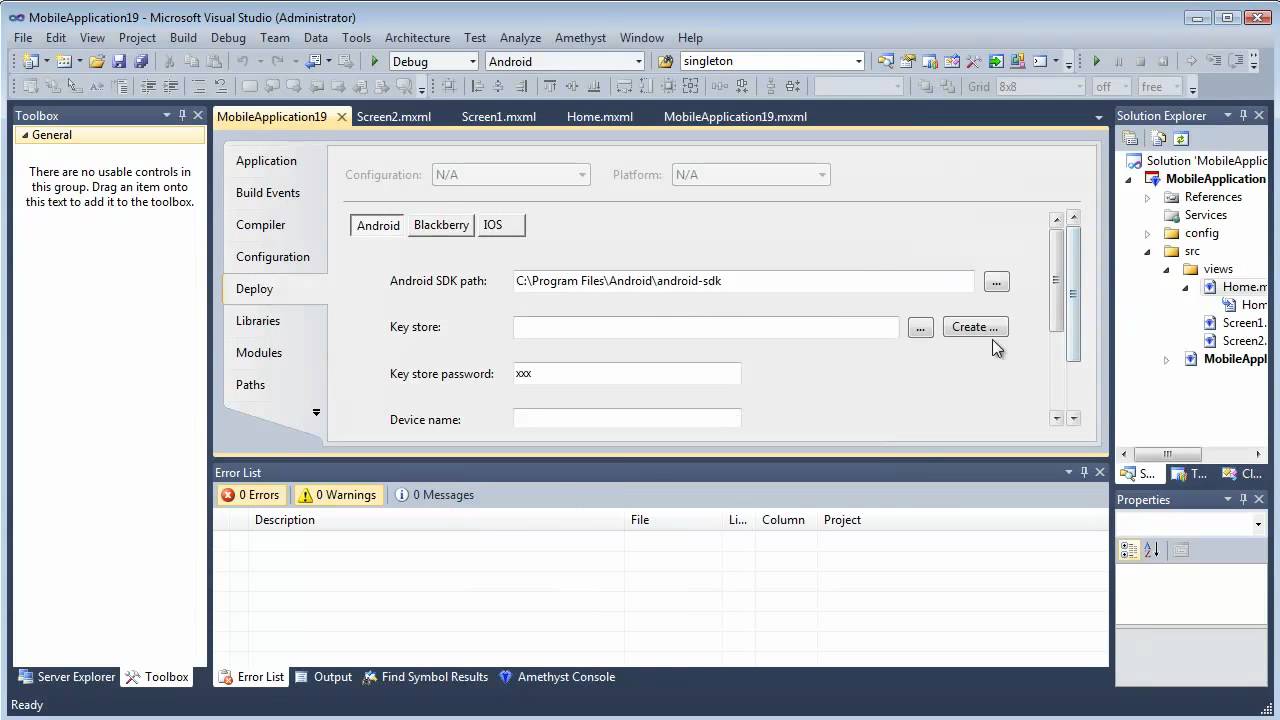
Task: Open the Toolbox wrench icon in toolbar
Action: click(973, 61)
